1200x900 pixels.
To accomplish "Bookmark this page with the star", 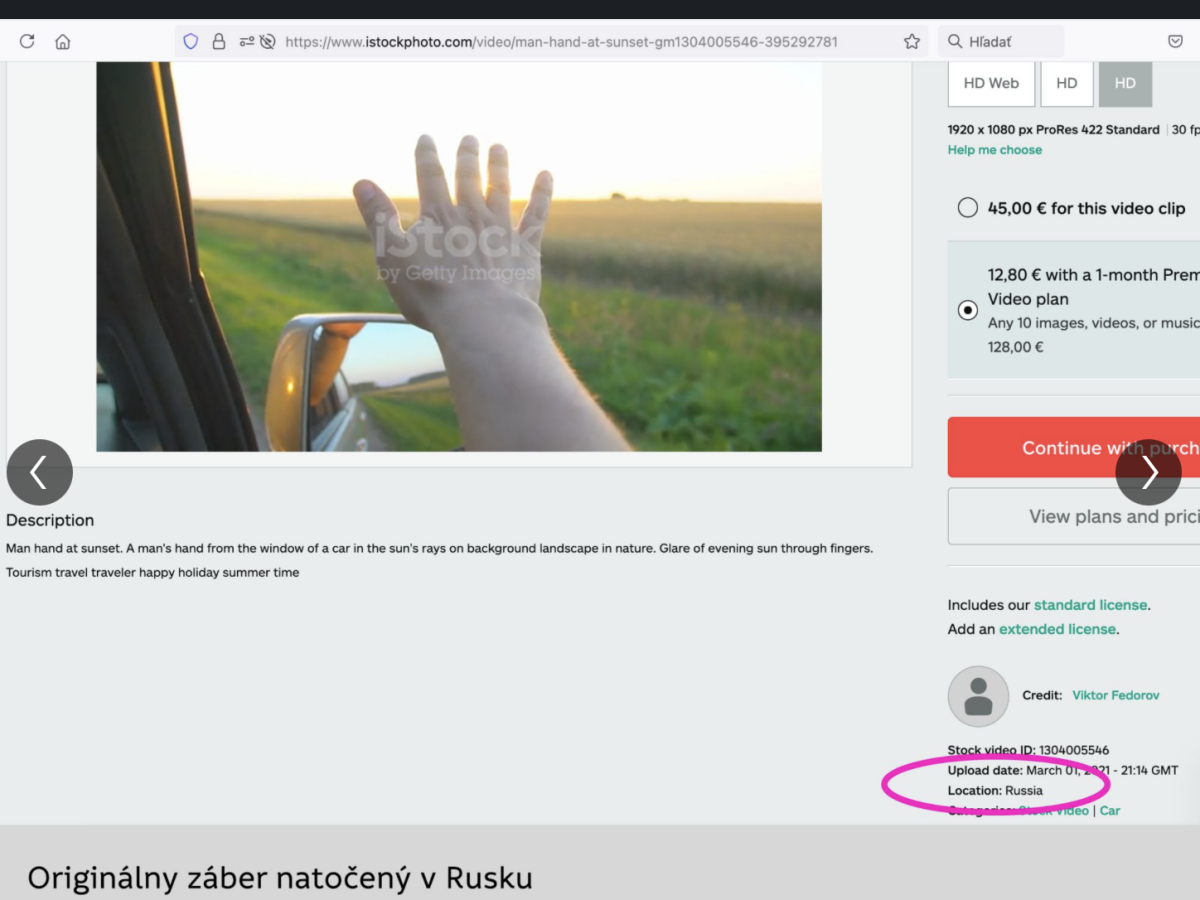I will point(912,42).
